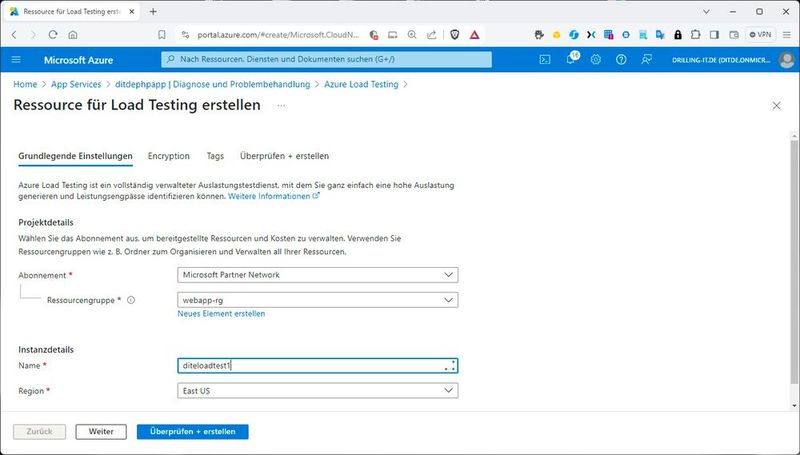Image resolution: width=800 pixels, height=455 pixels.
Task: Open the browser main menu icon
Action: click(787, 35)
